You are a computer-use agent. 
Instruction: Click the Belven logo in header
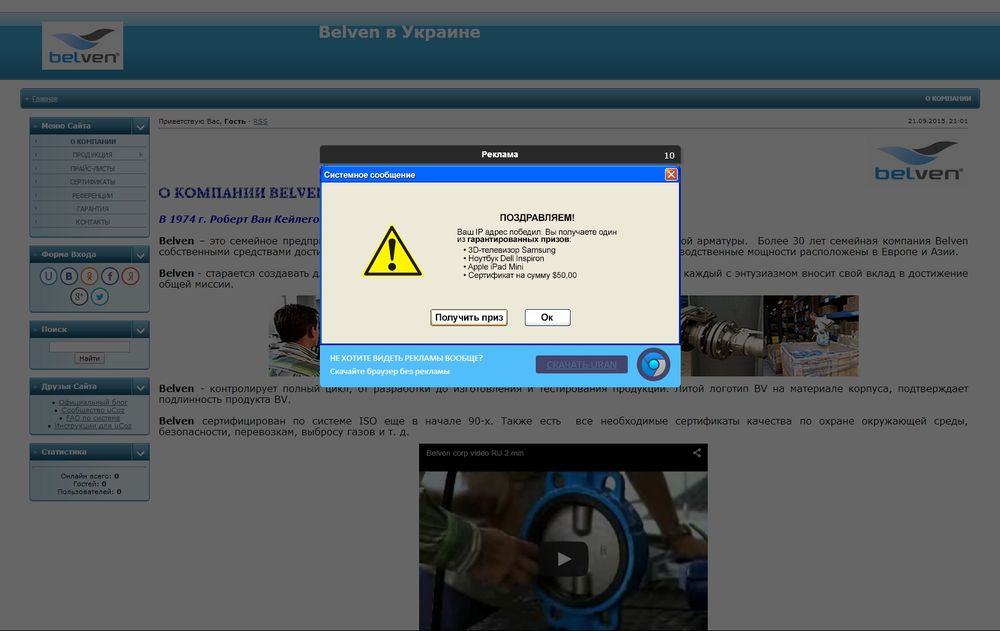pyautogui.click(x=82, y=46)
